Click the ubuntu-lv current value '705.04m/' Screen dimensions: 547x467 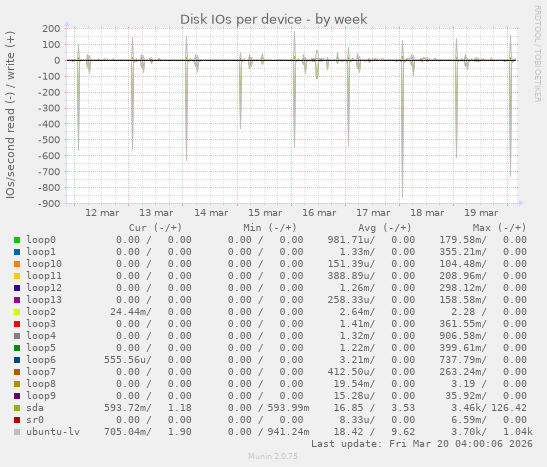128,432
